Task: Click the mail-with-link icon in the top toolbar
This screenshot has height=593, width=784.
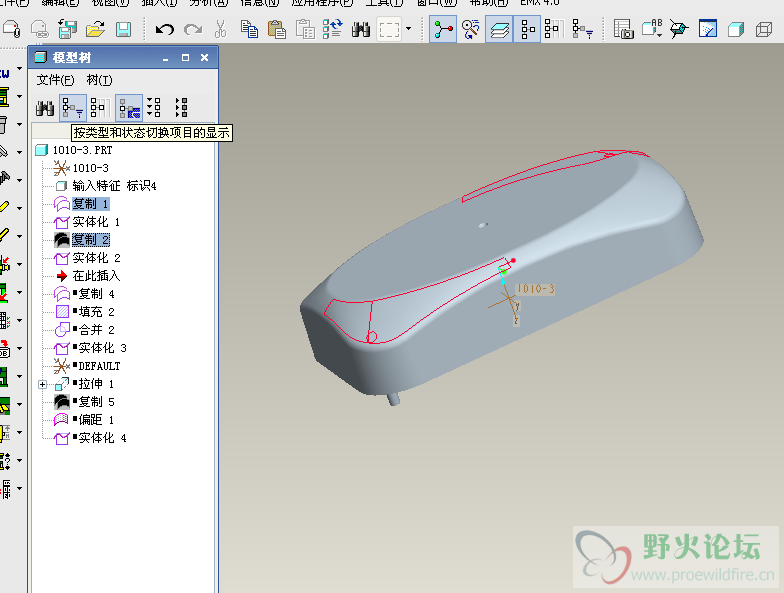Action: [39, 30]
